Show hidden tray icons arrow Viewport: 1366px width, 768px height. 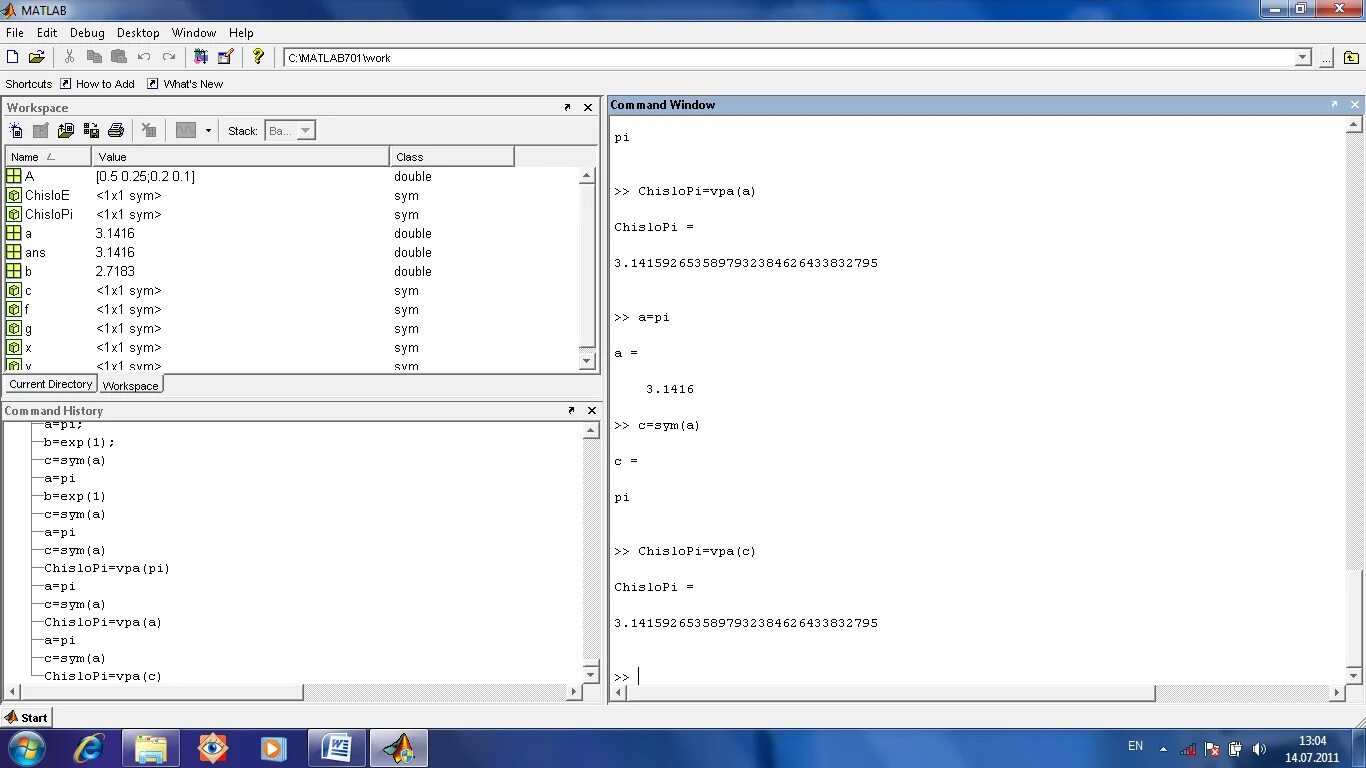coord(1163,749)
